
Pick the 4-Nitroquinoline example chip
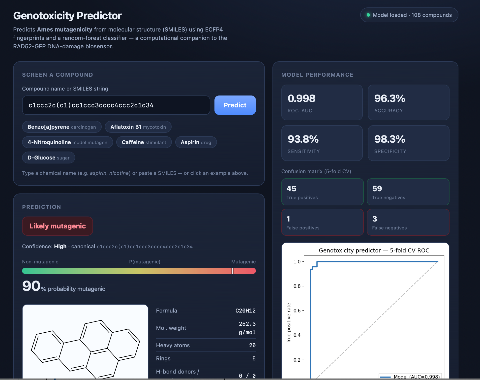[67, 142]
